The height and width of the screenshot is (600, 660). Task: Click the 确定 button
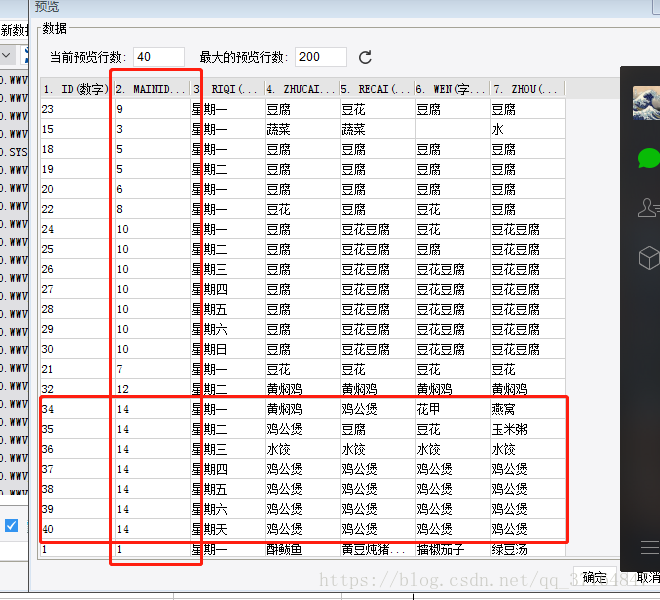(x=594, y=577)
